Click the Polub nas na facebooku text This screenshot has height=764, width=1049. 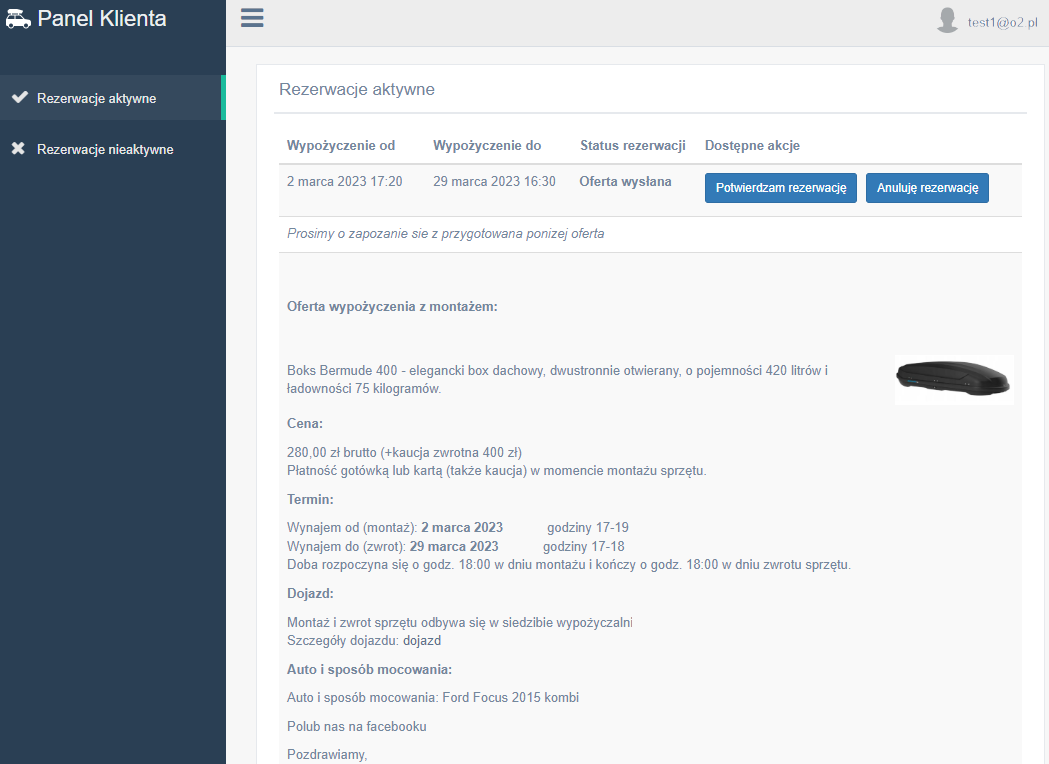tap(363, 727)
